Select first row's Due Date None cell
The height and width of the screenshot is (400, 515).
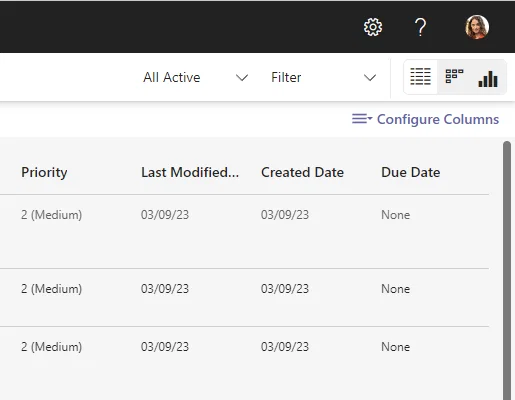[396, 215]
